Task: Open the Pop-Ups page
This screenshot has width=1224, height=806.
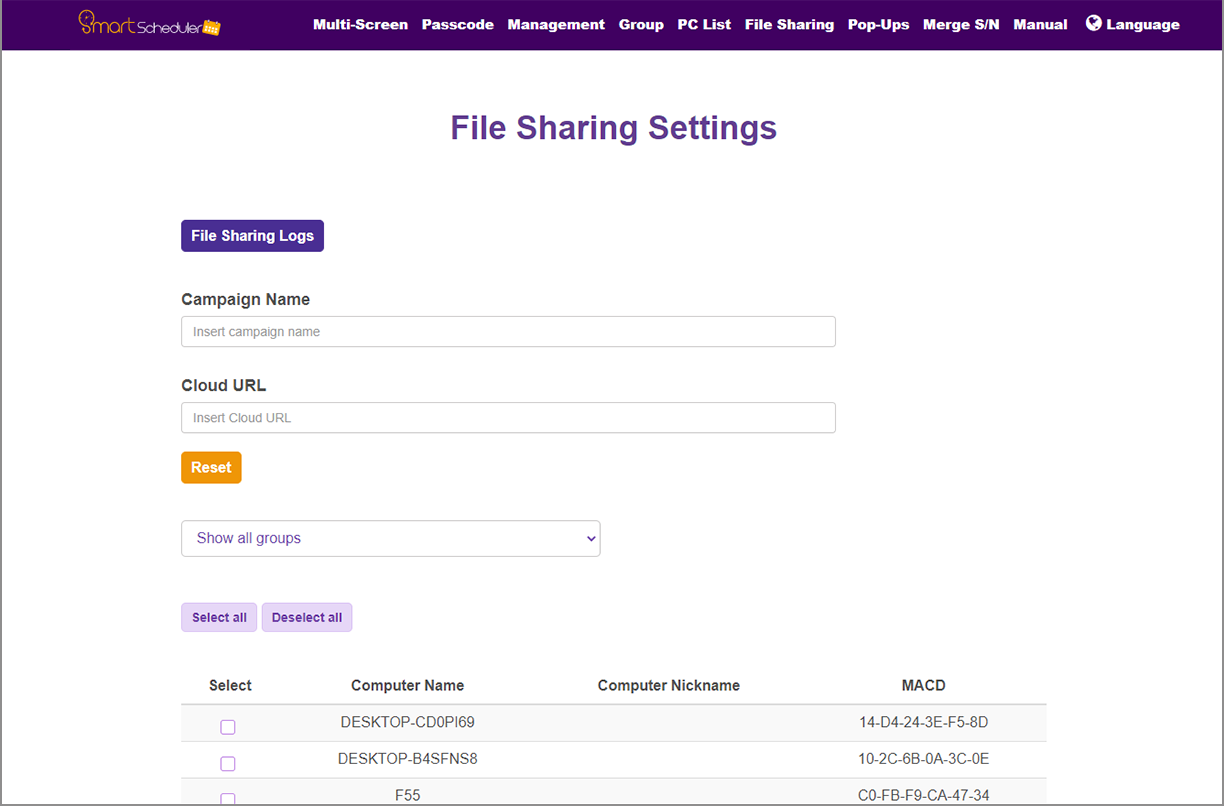Action: [878, 24]
